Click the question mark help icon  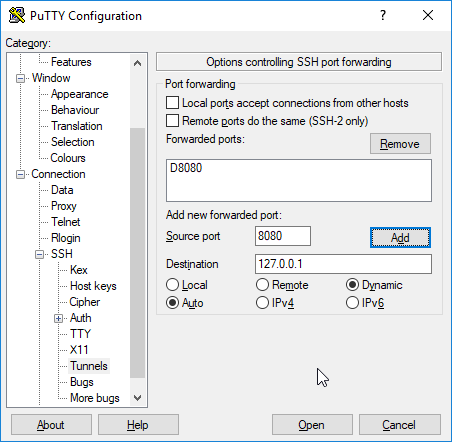(383, 15)
